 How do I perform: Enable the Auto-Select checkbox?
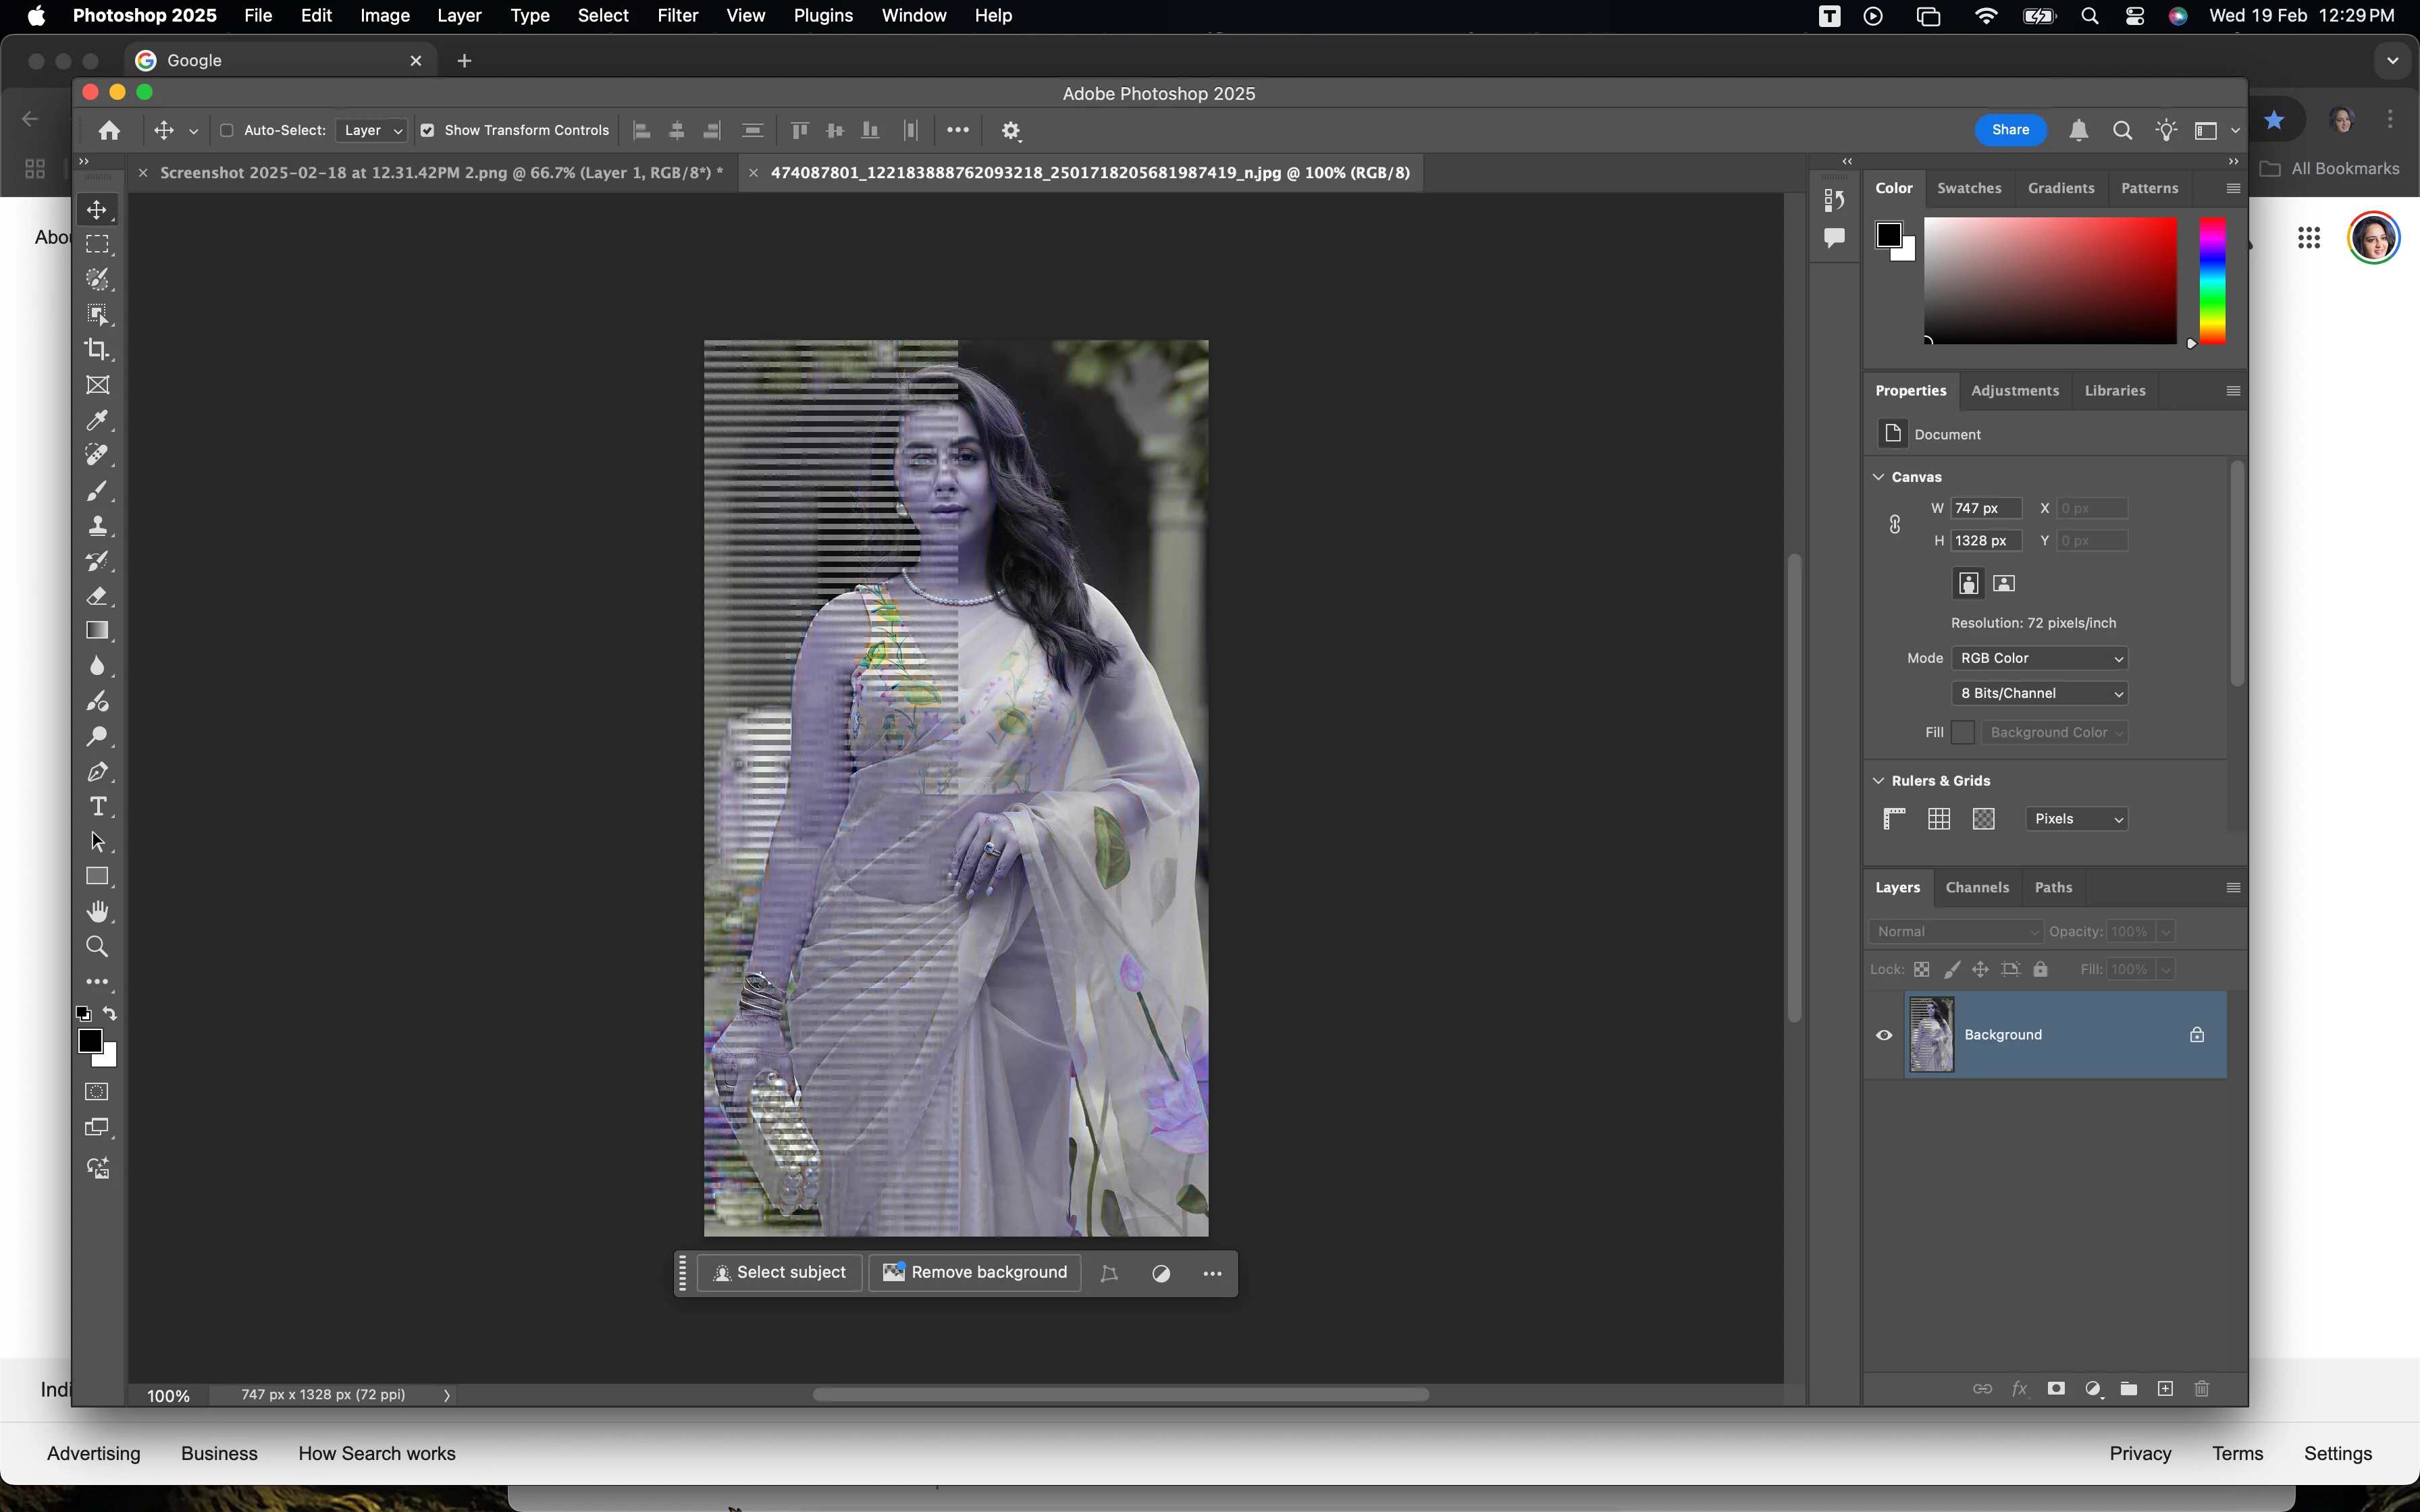[227, 131]
